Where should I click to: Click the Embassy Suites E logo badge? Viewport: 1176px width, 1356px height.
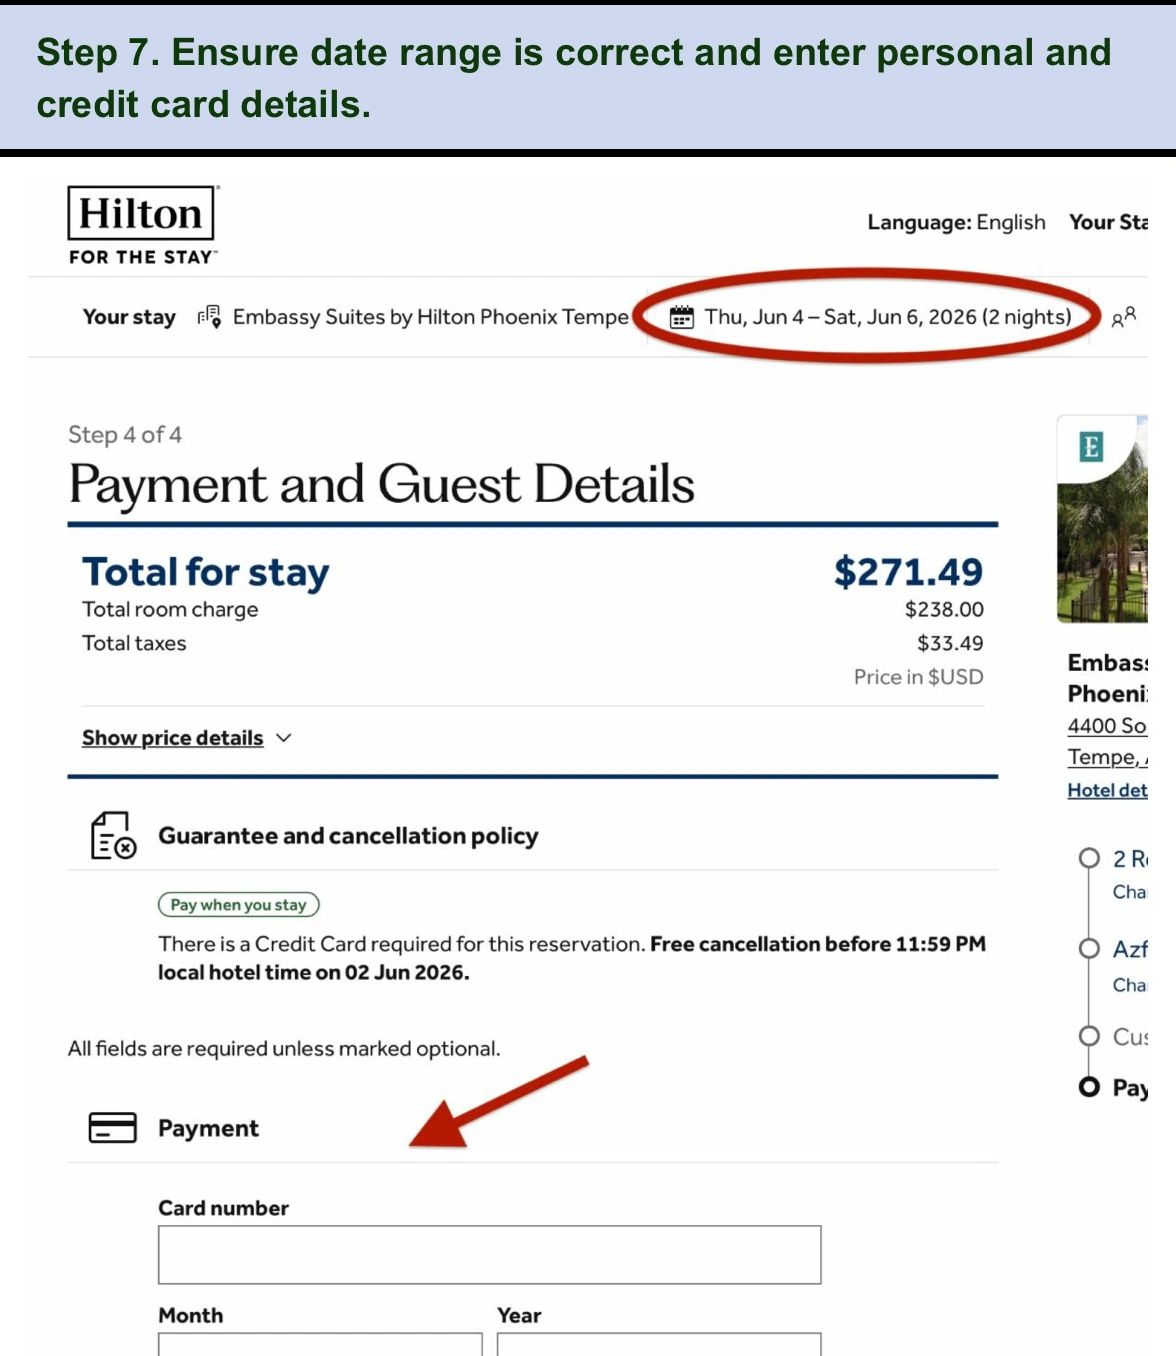click(x=1091, y=446)
